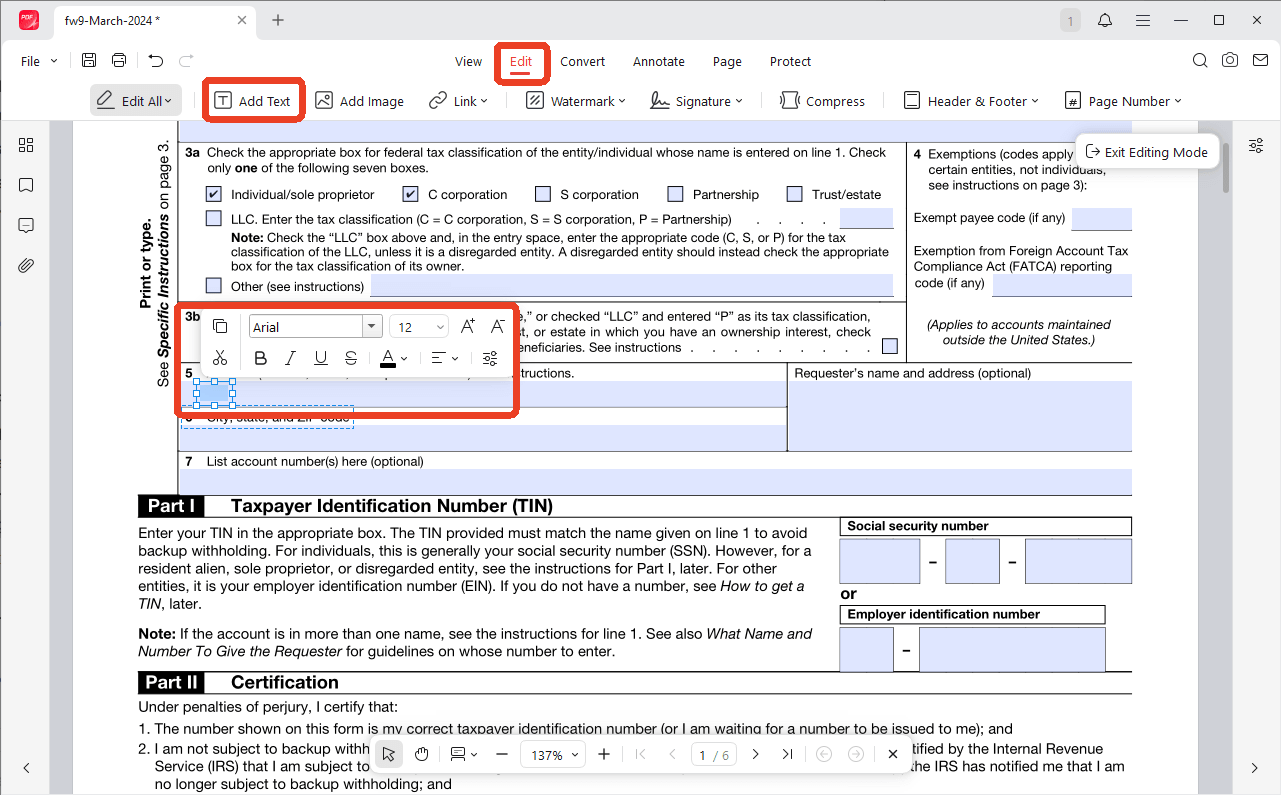This screenshot has width=1281, height=795.
Task: Switch to the View tab
Action: (468, 61)
